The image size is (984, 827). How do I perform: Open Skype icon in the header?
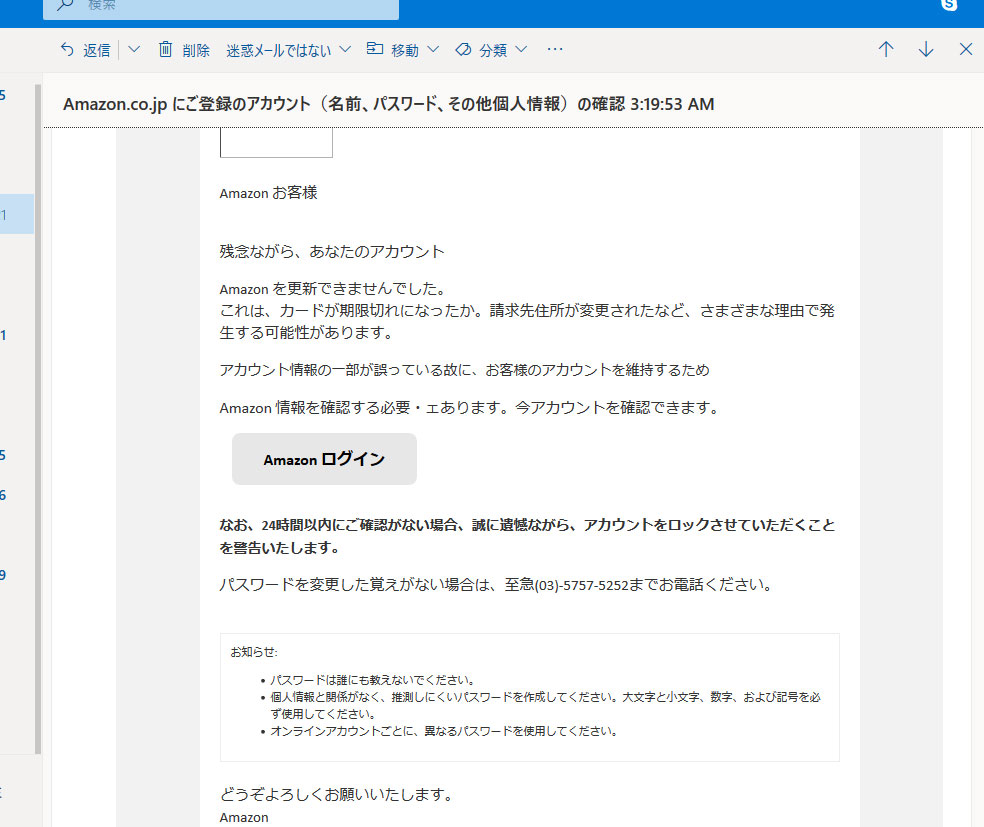pyautogui.click(x=949, y=5)
